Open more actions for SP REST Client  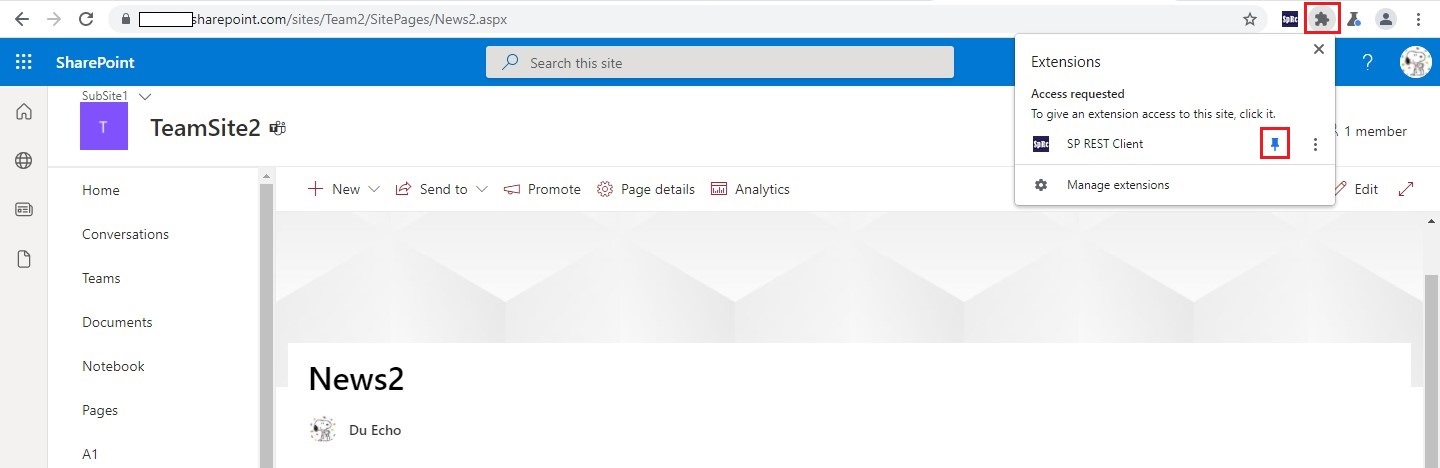tap(1315, 144)
